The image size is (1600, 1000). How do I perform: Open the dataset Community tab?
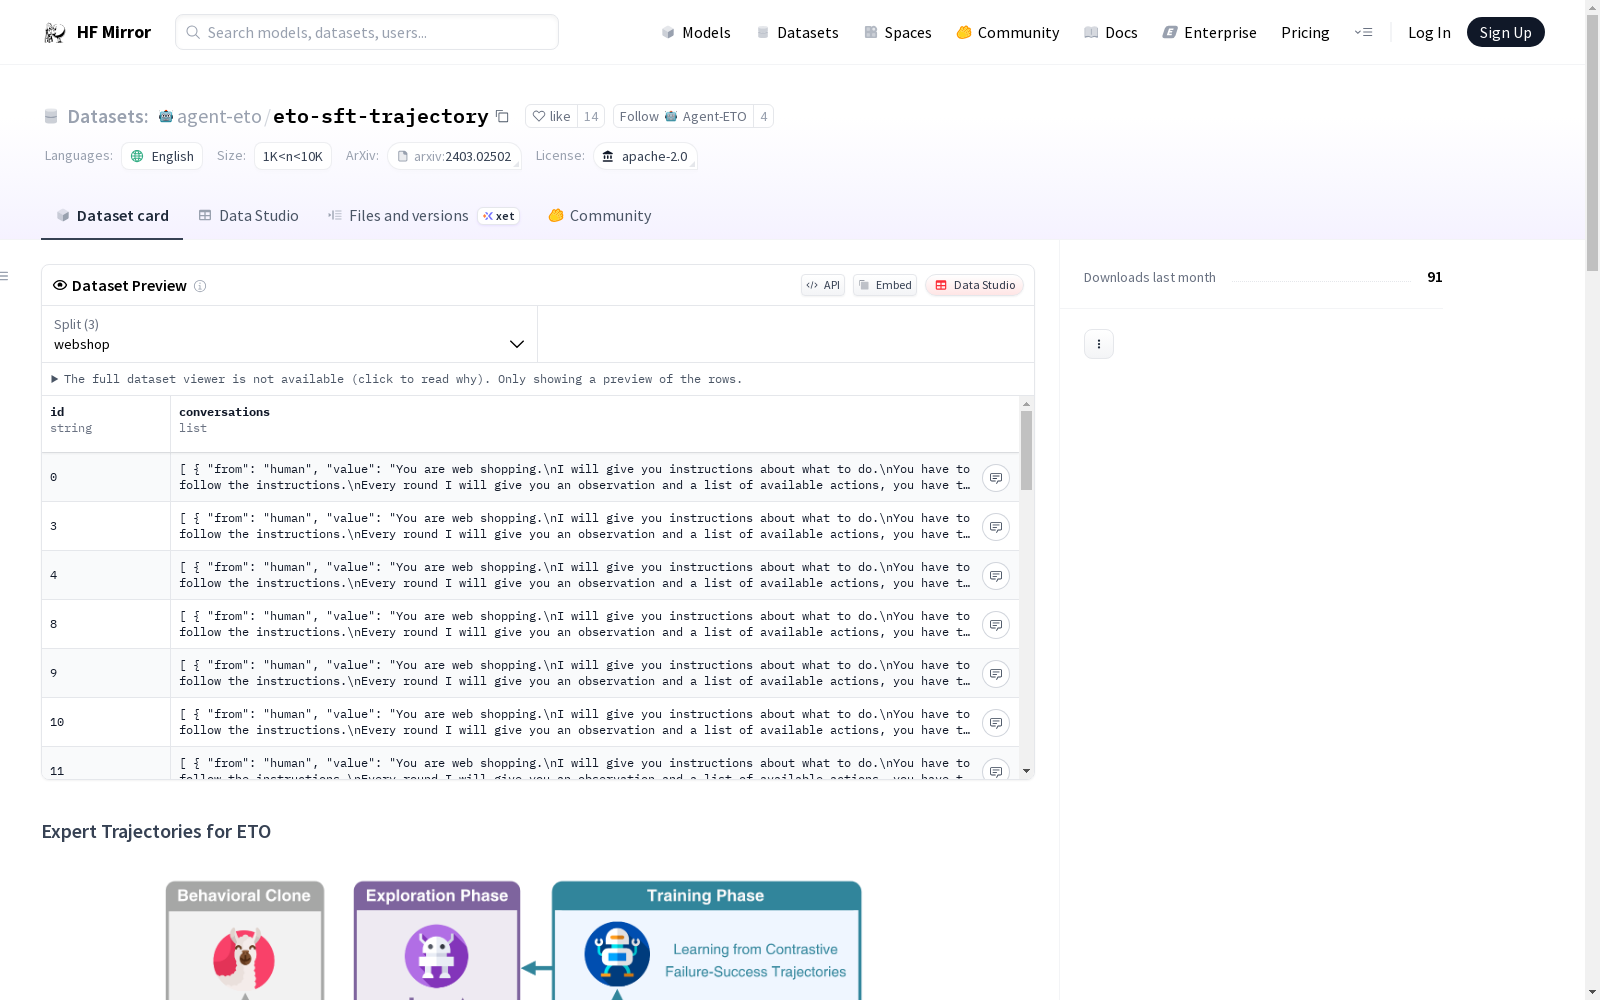(x=600, y=216)
